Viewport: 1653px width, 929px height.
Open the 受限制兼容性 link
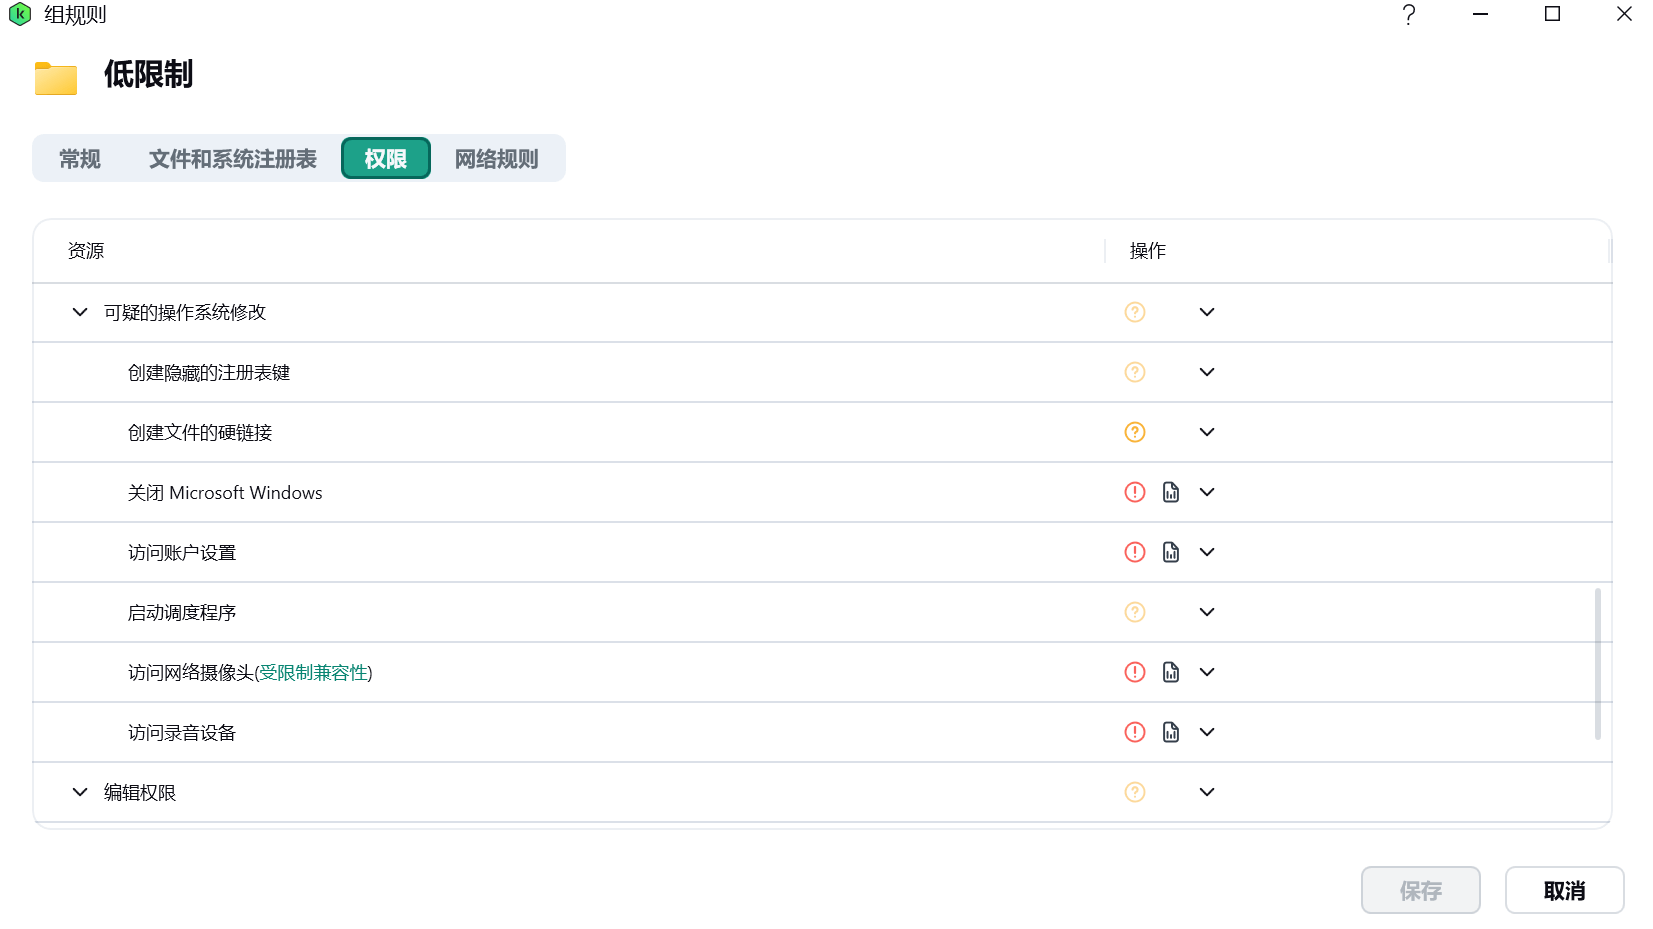314,673
